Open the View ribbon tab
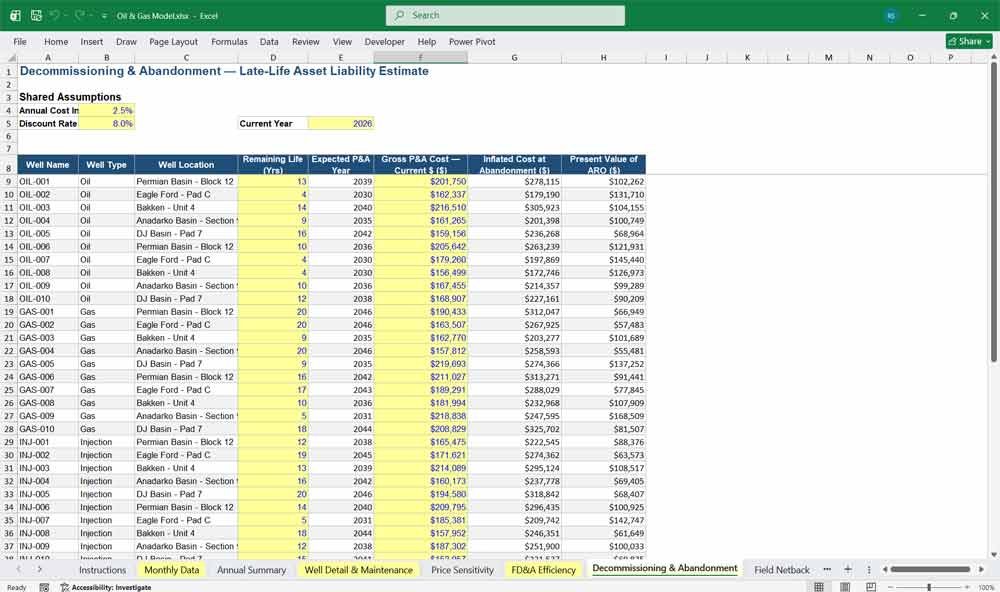1000x592 pixels. pos(342,41)
